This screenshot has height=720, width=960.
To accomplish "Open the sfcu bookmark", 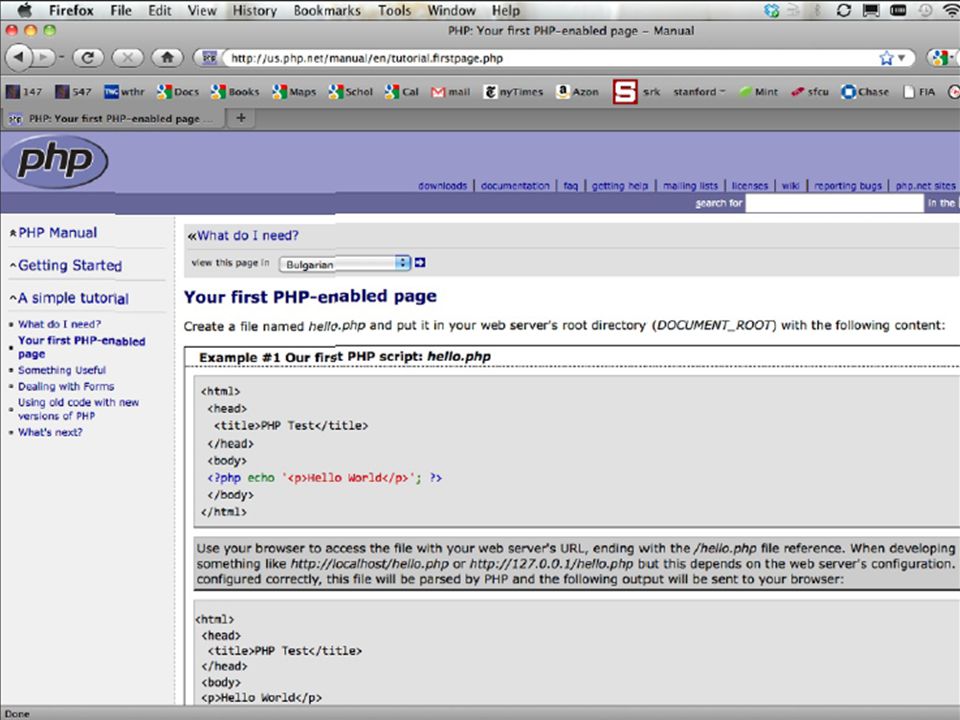I will pyautogui.click(x=809, y=92).
